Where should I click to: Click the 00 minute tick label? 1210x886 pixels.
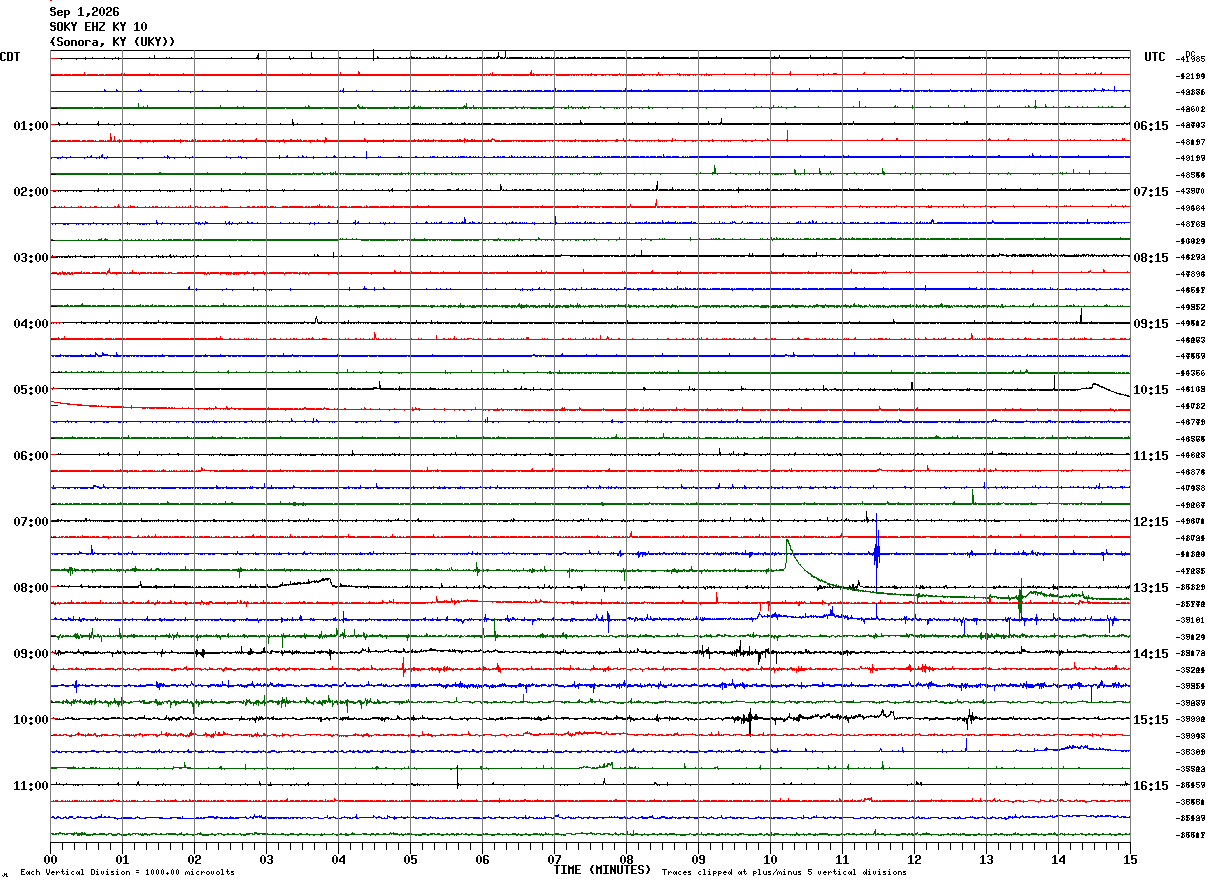point(51,859)
